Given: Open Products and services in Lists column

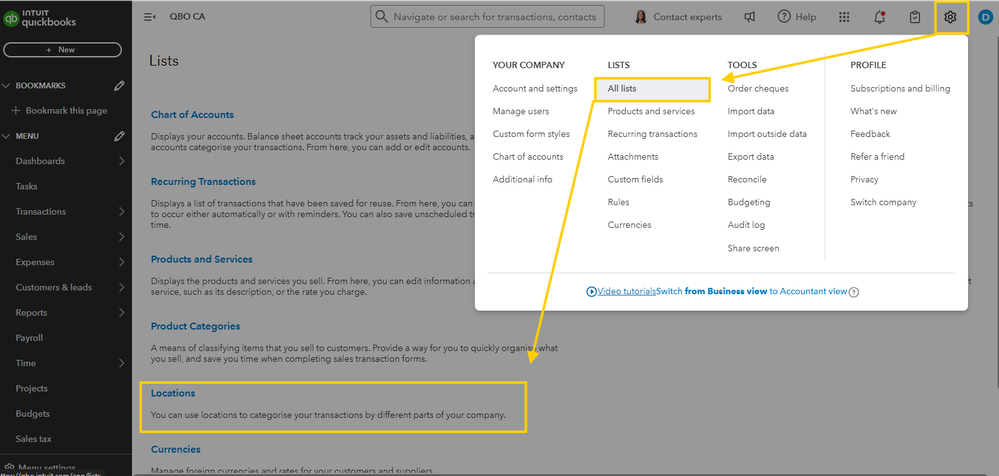Looking at the screenshot, I should (x=651, y=111).
